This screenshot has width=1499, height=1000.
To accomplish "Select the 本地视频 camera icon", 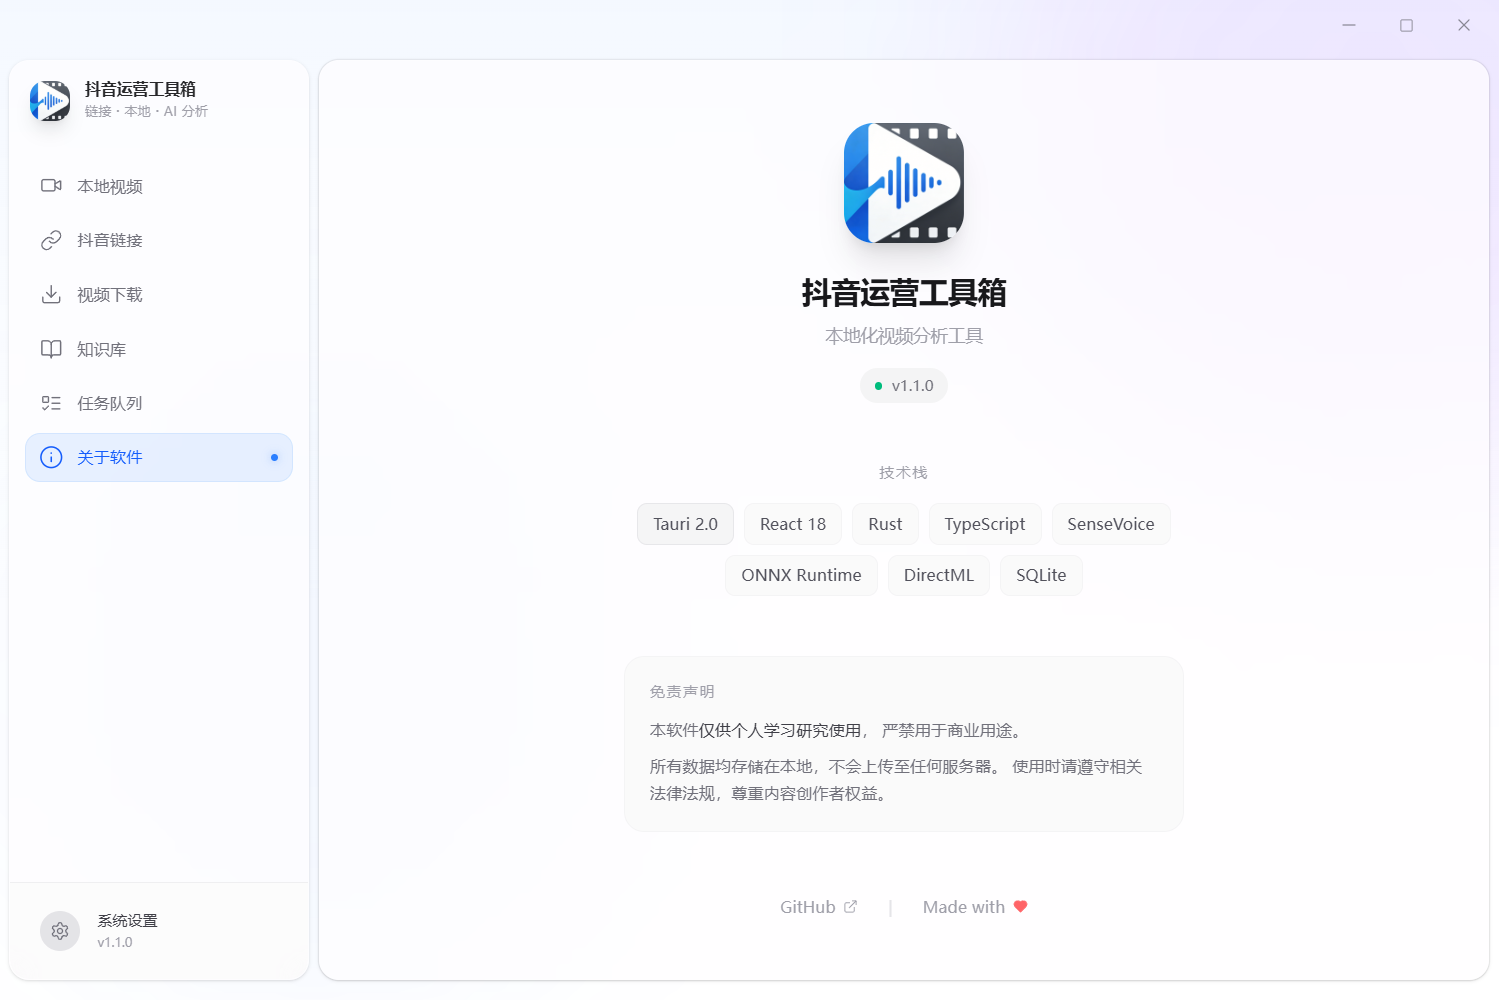I will [52, 185].
